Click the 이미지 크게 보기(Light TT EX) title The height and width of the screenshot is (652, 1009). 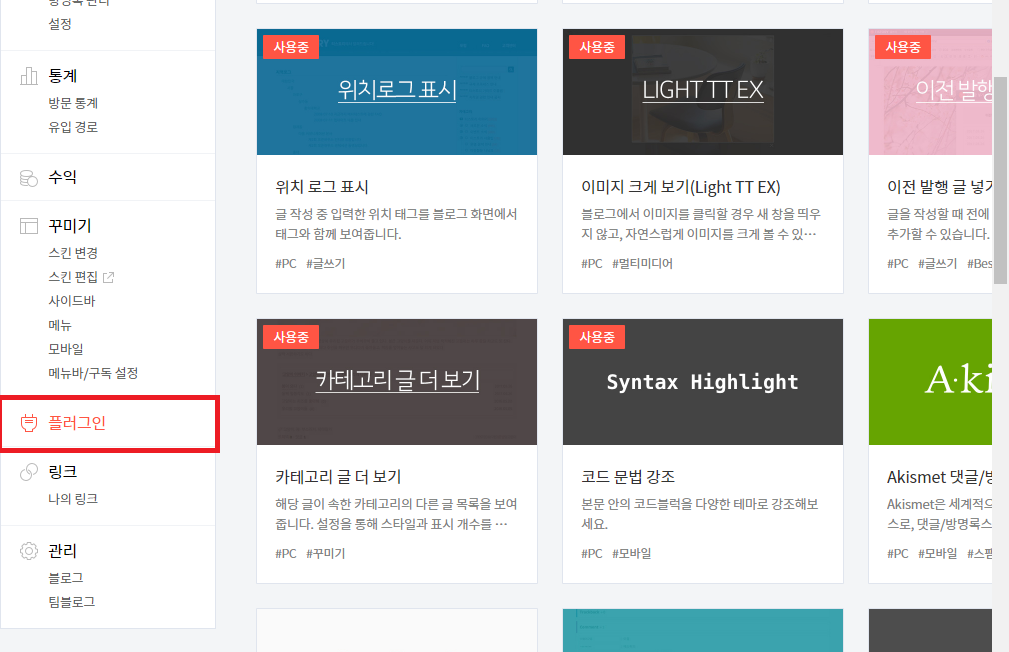click(x=681, y=187)
